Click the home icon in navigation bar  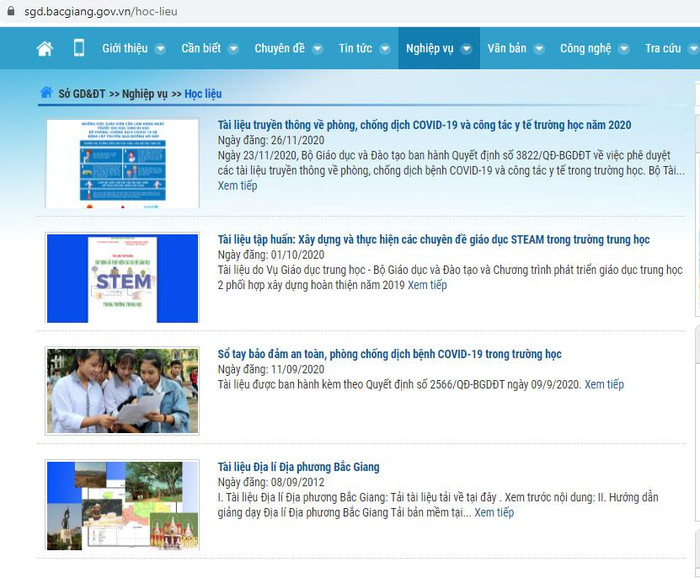44,48
